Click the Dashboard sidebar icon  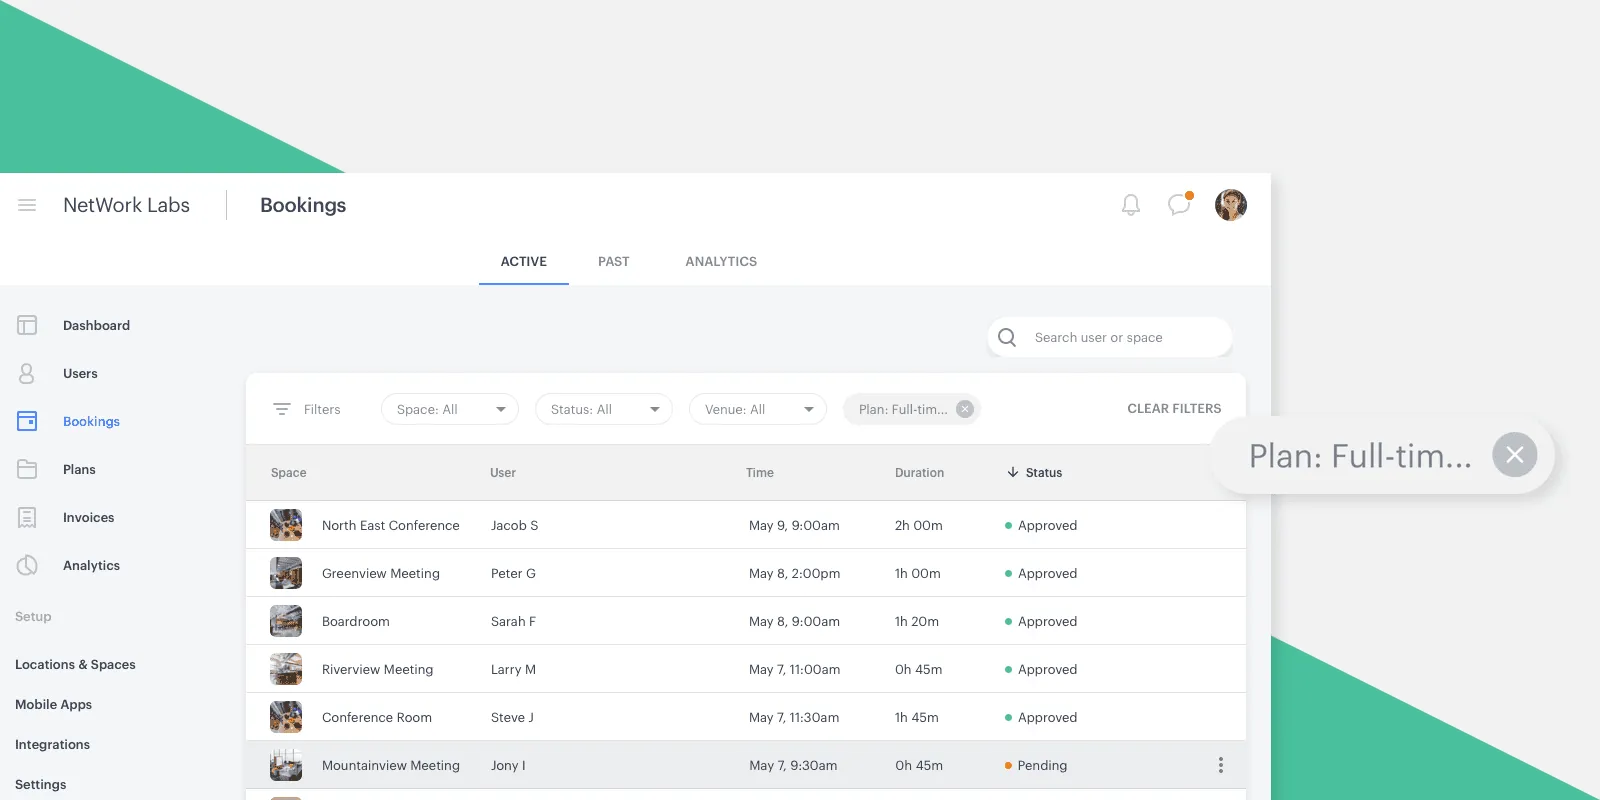[x=27, y=325]
